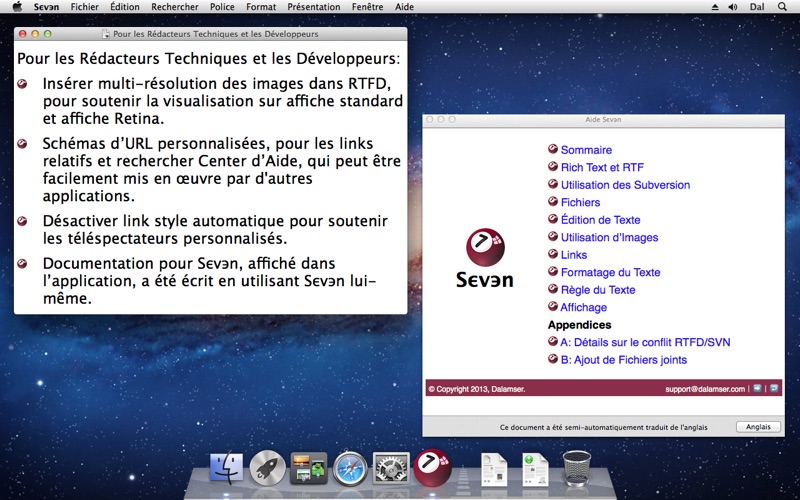Click the document proxy icon in the title bar

(x=106, y=34)
